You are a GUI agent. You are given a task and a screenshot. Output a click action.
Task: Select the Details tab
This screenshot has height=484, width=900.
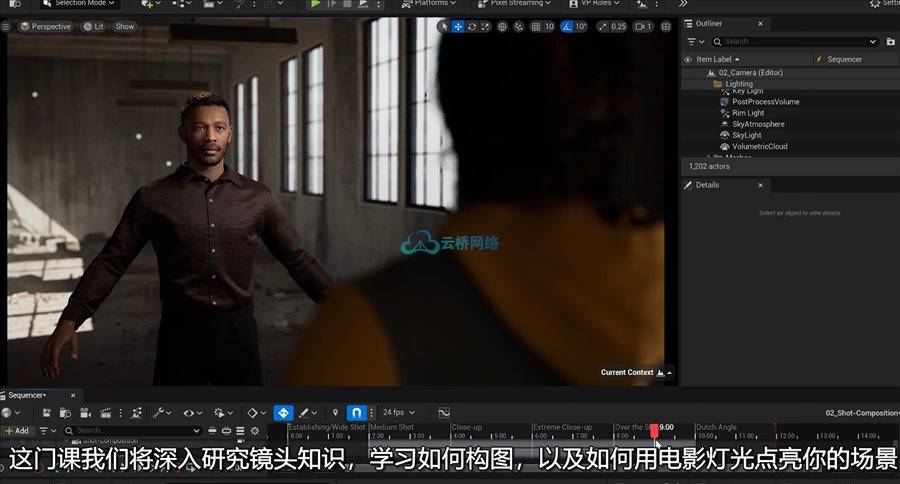click(707, 185)
